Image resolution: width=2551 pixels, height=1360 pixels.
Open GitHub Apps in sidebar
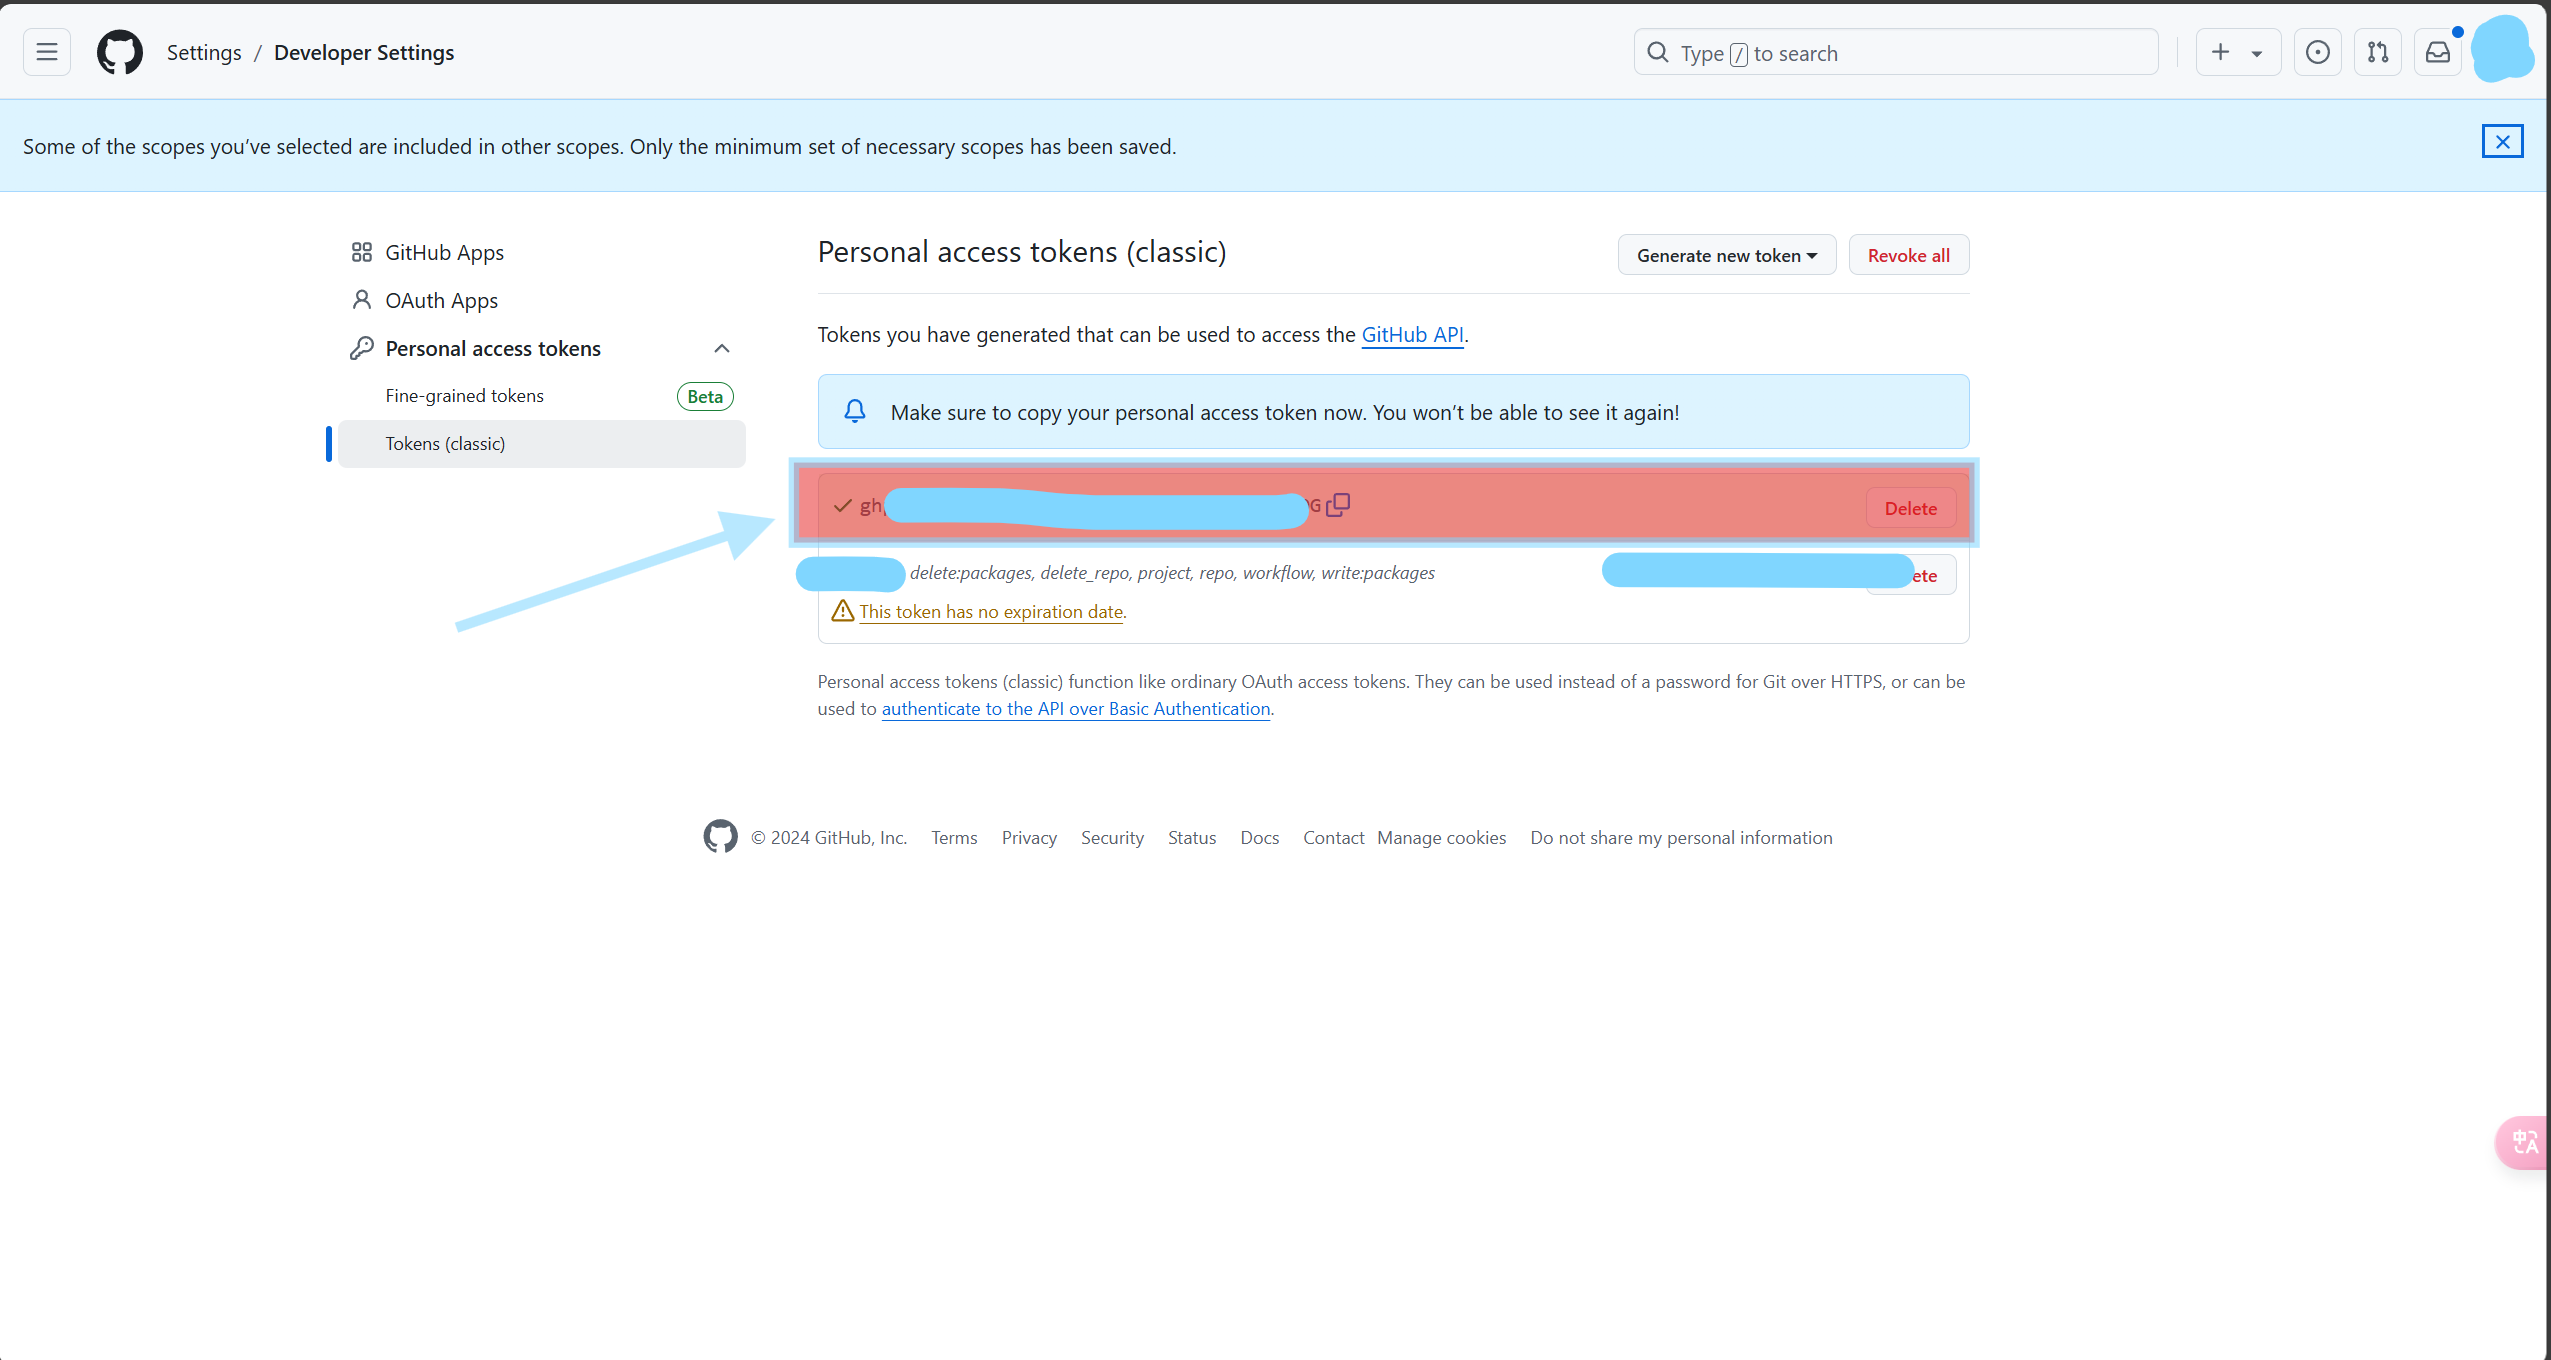coord(444,252)
